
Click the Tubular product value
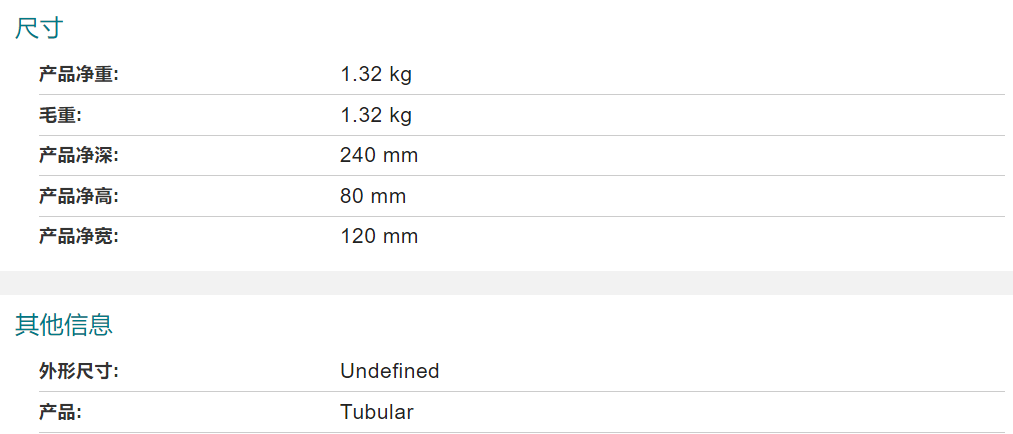(x=377, y=412)
